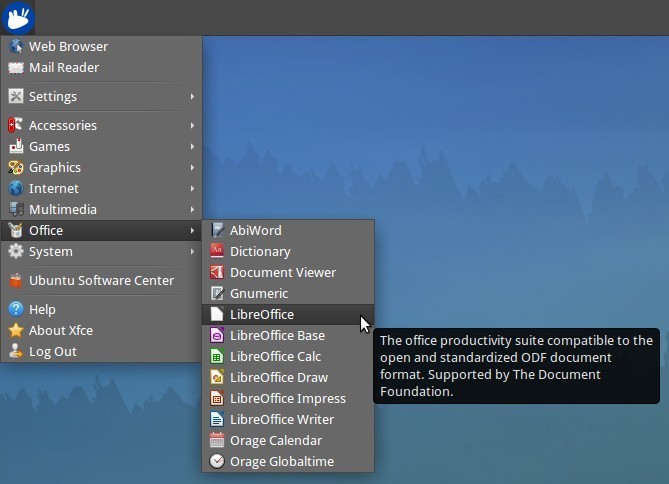
Task: Click the LibreOffice Writer blue icon
Action: (x=217, y=420)
